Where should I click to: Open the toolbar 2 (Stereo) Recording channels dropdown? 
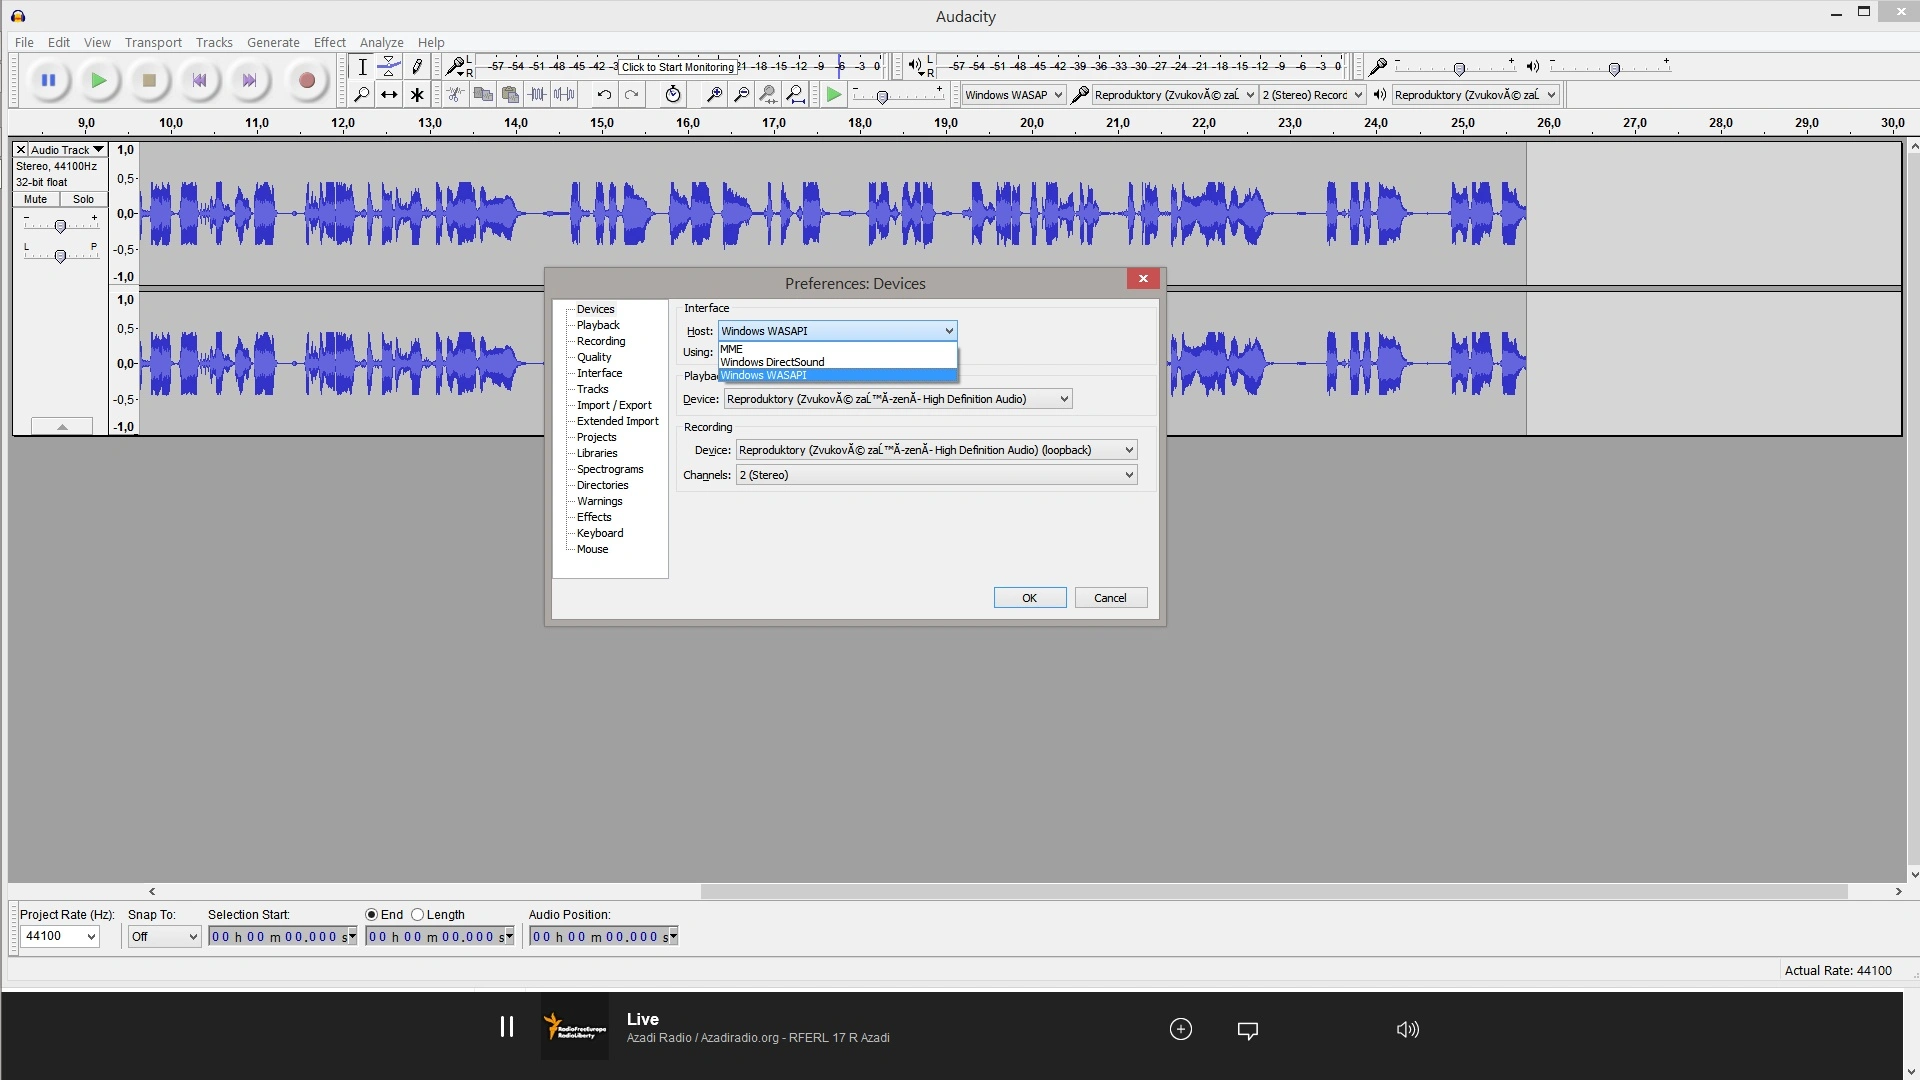1312,95
